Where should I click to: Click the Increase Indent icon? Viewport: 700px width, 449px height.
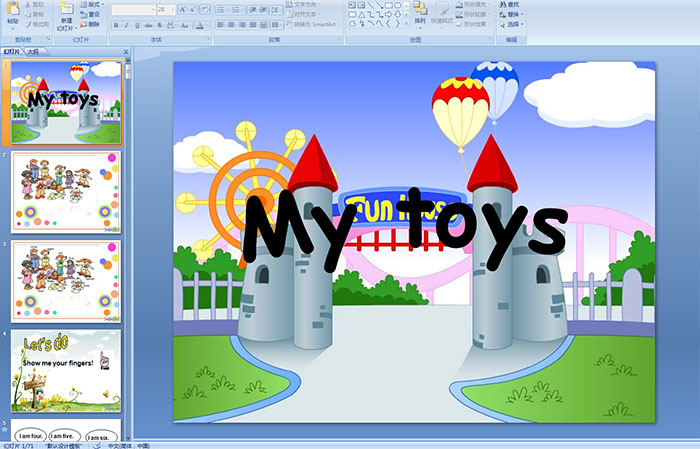point(263,10)
